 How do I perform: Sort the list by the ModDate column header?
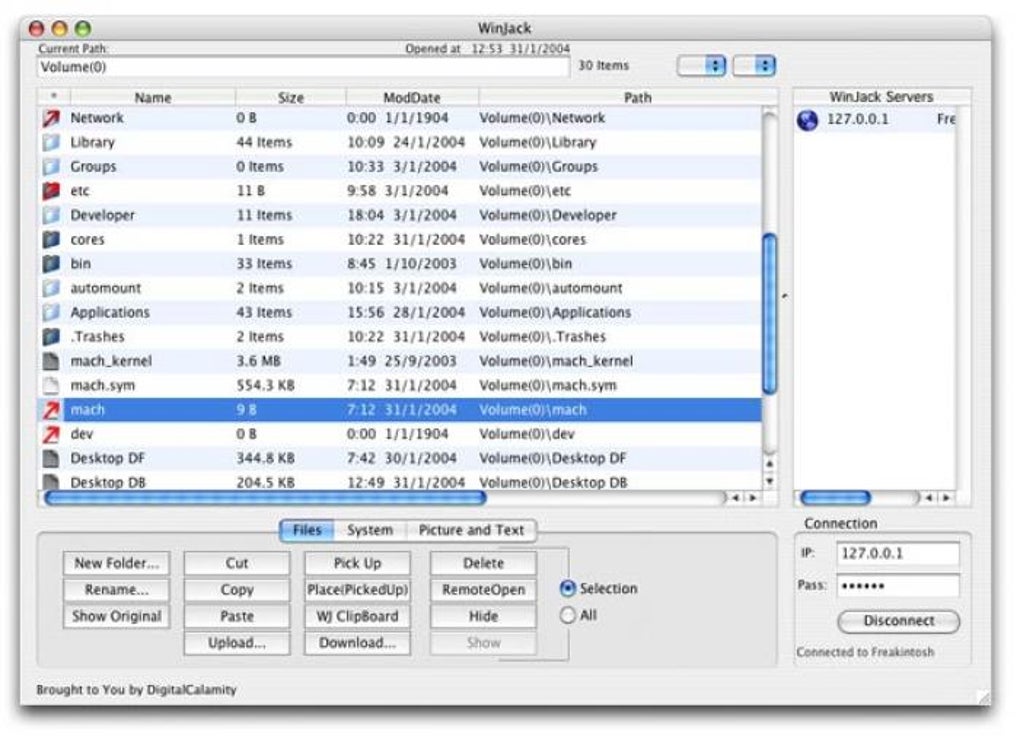[412, 98]
